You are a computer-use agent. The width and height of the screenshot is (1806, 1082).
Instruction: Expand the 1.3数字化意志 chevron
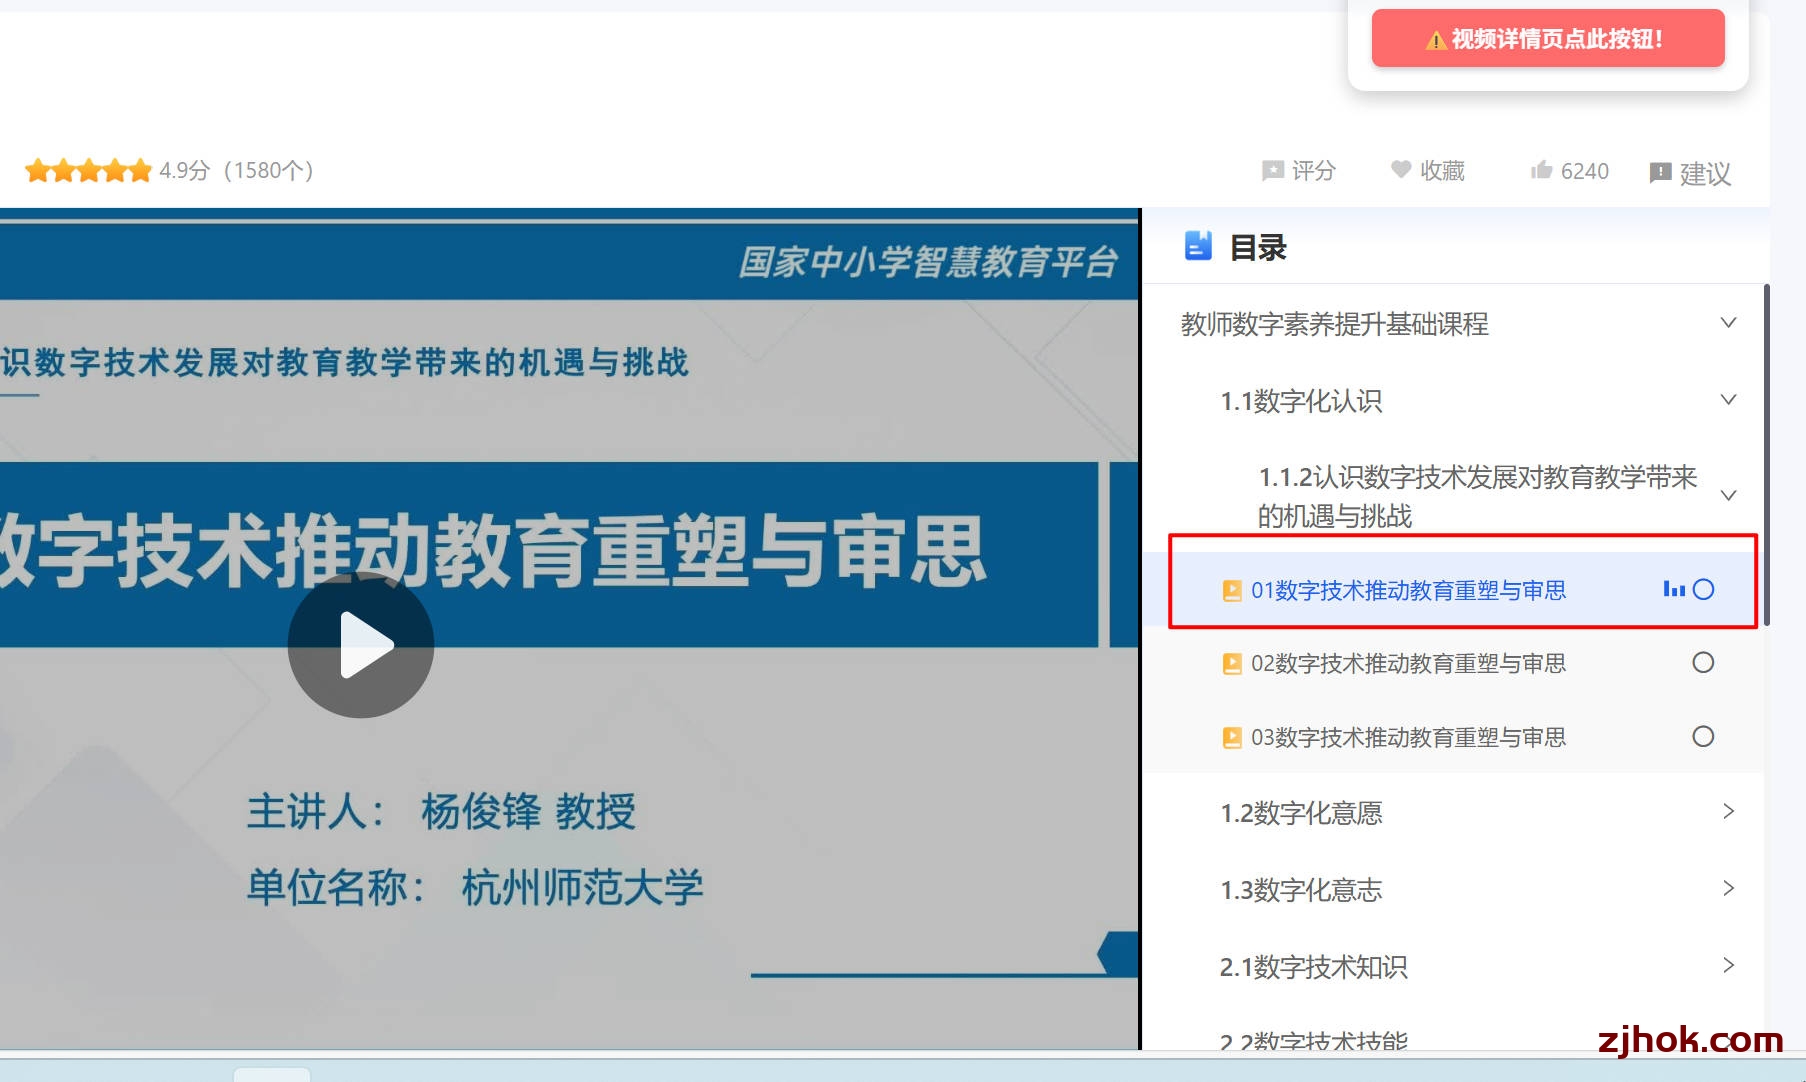(x=1728, y=888)
